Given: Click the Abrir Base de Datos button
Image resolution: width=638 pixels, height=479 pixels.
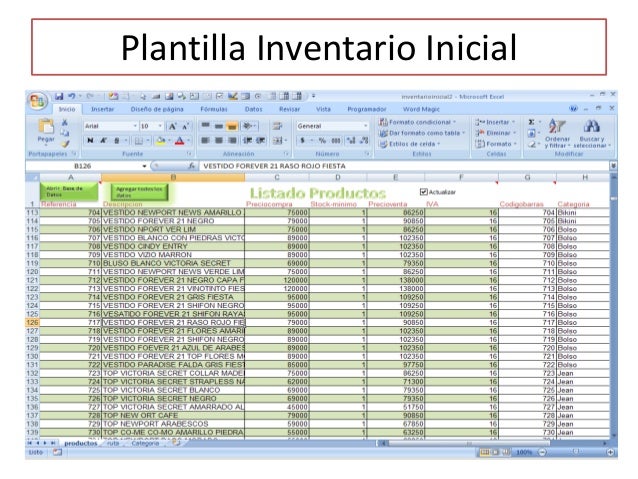Looking at the screenshot, I should pyautogui.click(x=69, y=191).
